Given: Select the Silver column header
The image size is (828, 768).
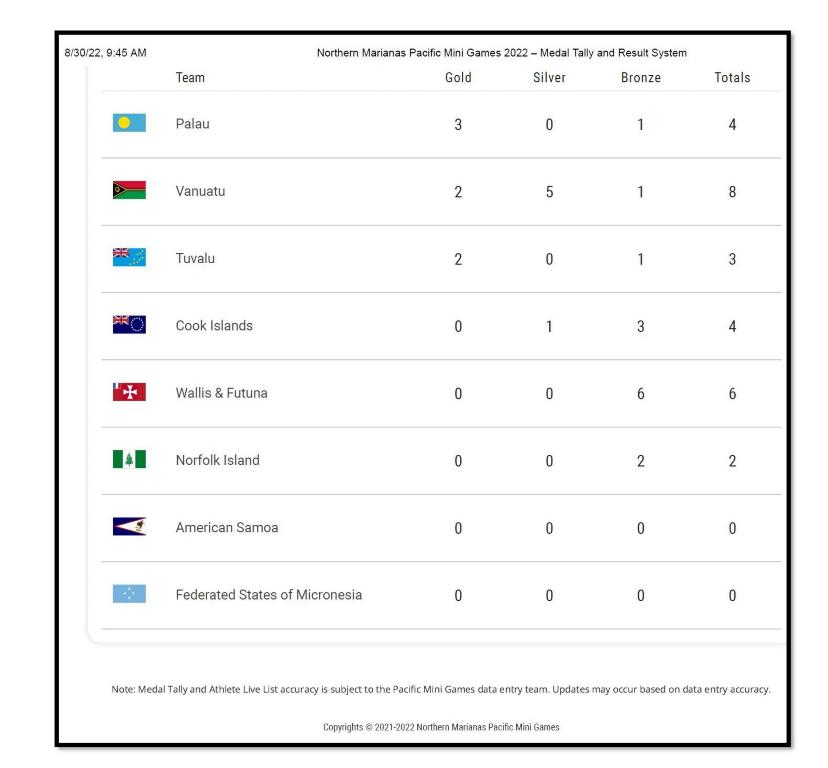Looking at the screenshot, I should coord(549,77).
